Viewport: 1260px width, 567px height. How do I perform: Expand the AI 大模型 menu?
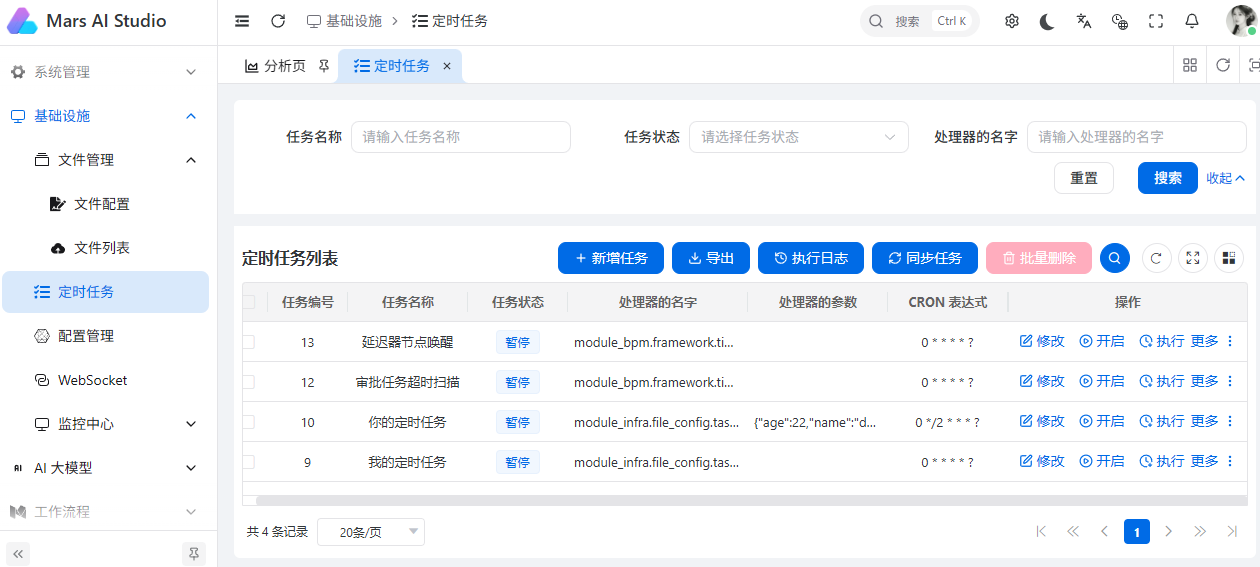(x=108, y=468)
